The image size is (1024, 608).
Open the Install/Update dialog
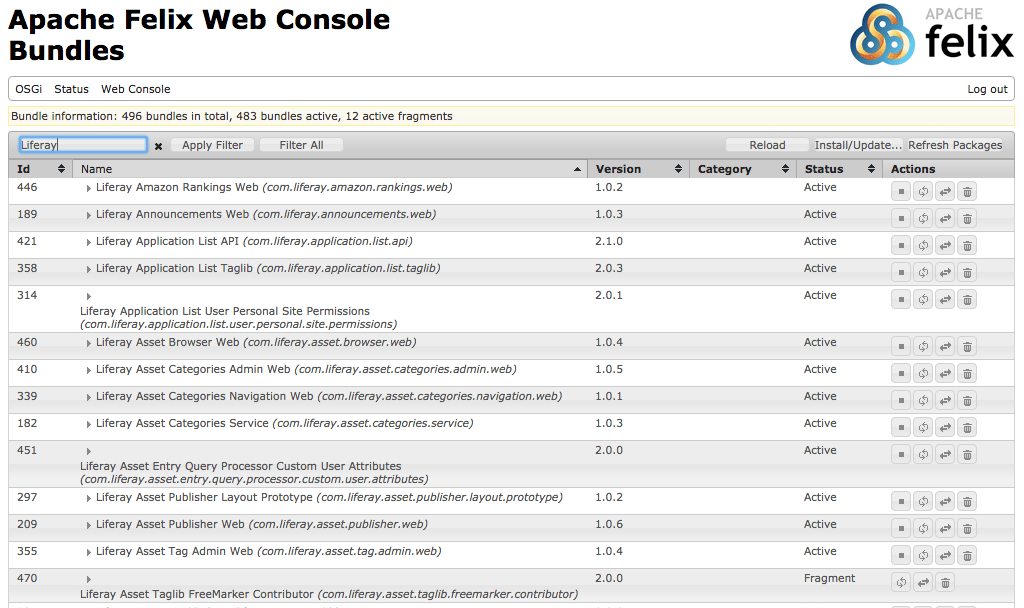(858, 145)
